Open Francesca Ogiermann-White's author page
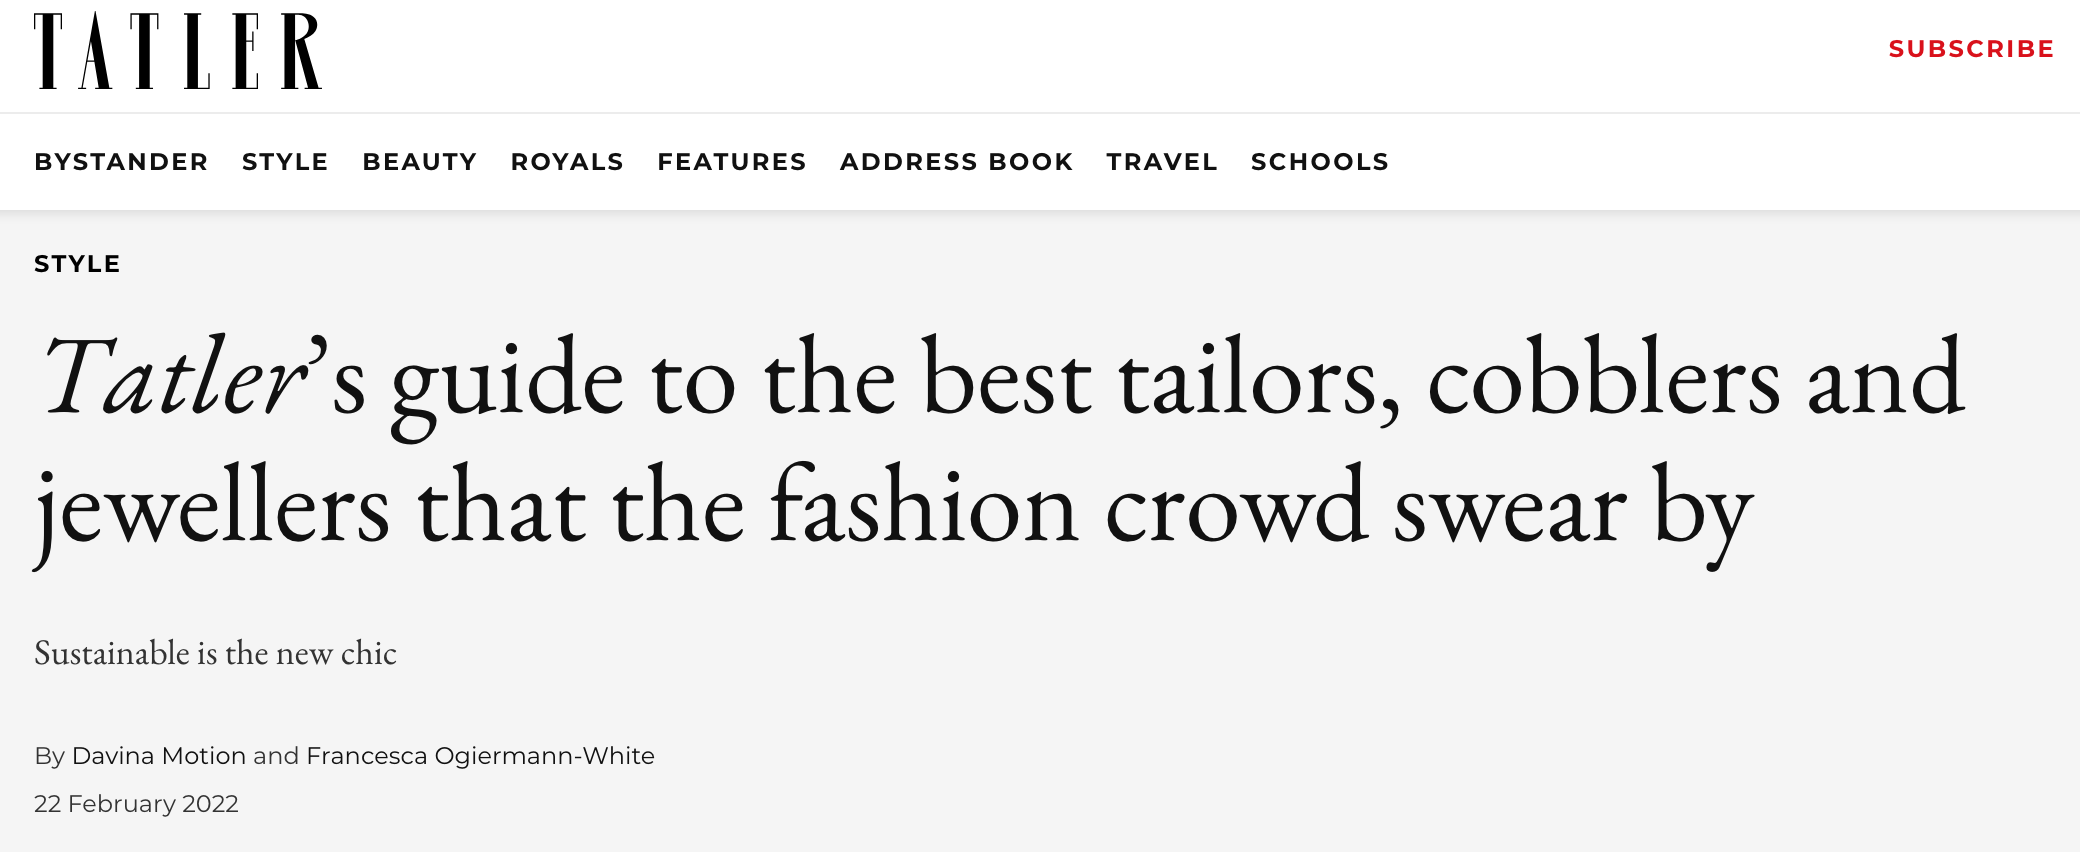This screenshot has height=852, width=2080. [x=480, y=757]
